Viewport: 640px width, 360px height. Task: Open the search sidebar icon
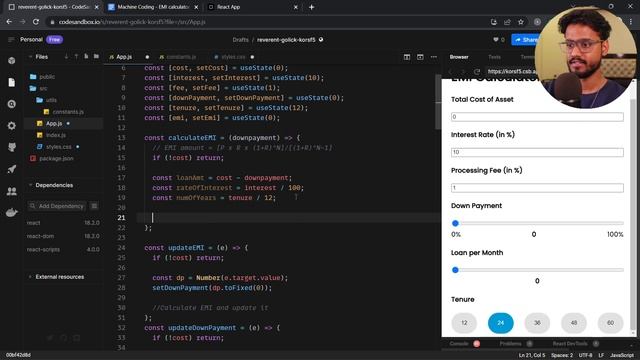coord(11,104)
